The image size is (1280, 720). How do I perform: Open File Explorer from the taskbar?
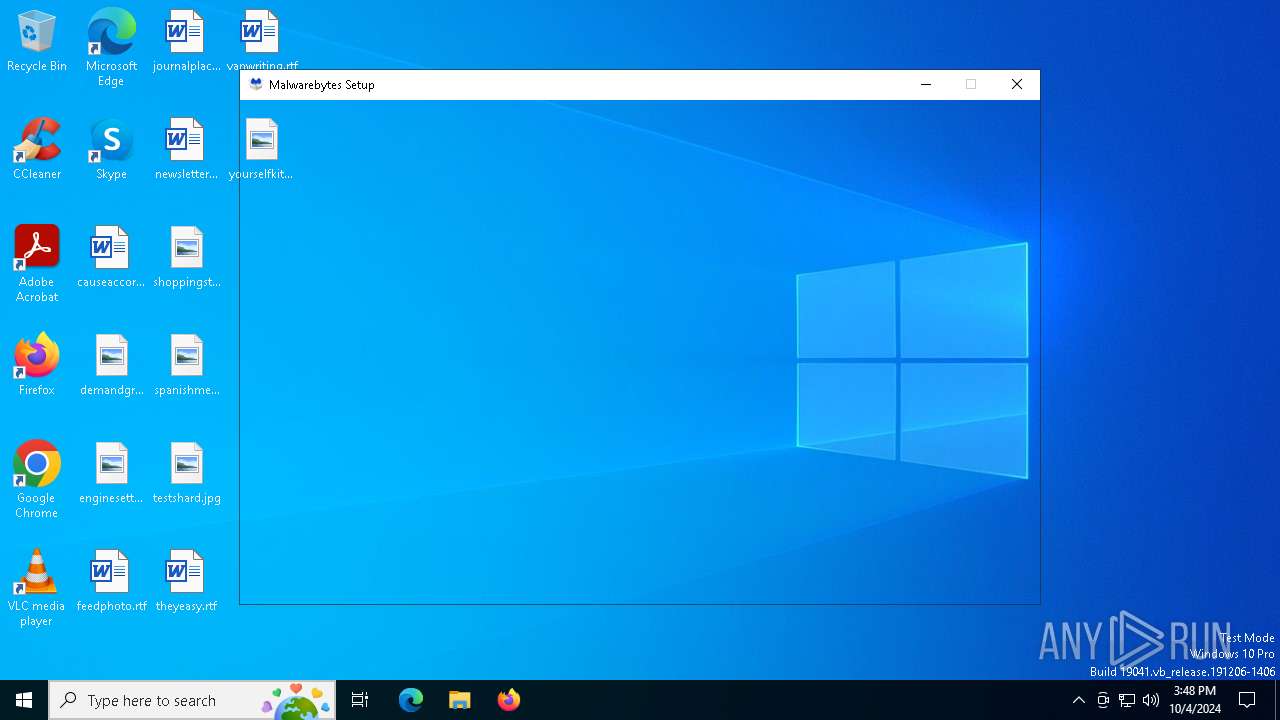[460, 700]
